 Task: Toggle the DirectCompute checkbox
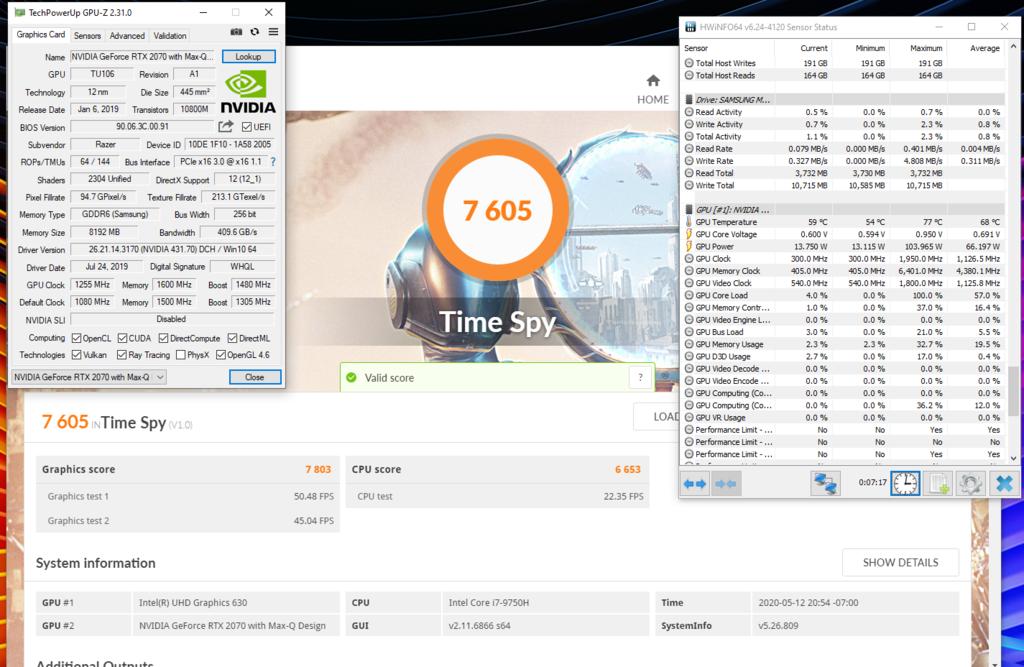[163, 338]
